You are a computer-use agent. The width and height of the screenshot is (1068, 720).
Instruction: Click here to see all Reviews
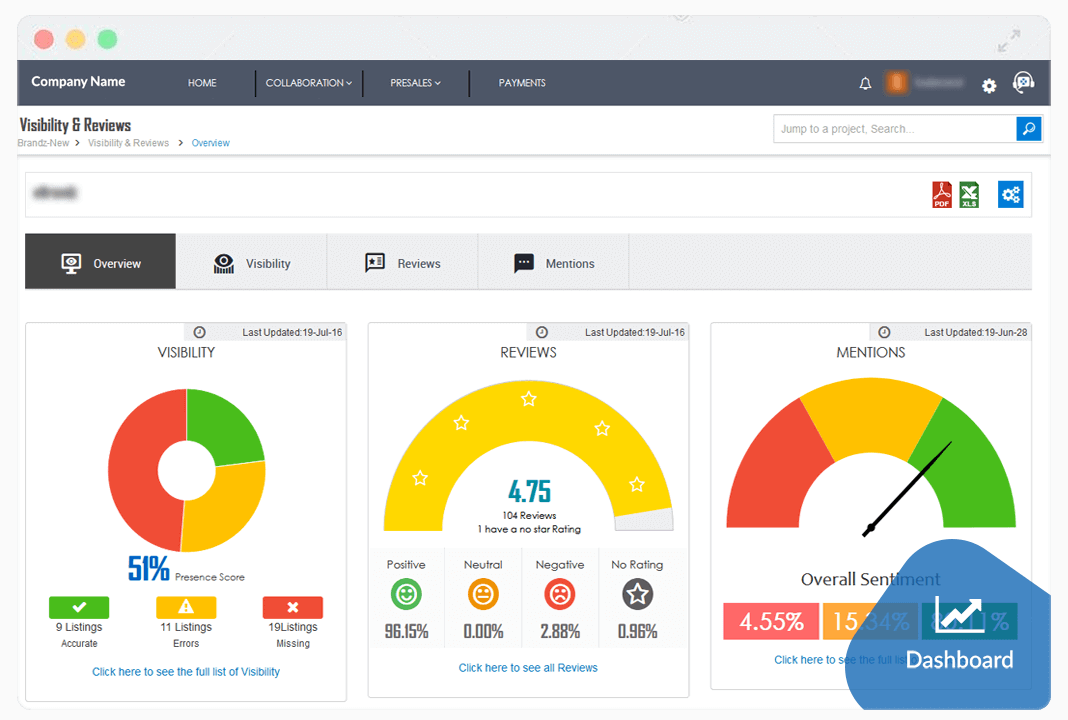point(528,667)
